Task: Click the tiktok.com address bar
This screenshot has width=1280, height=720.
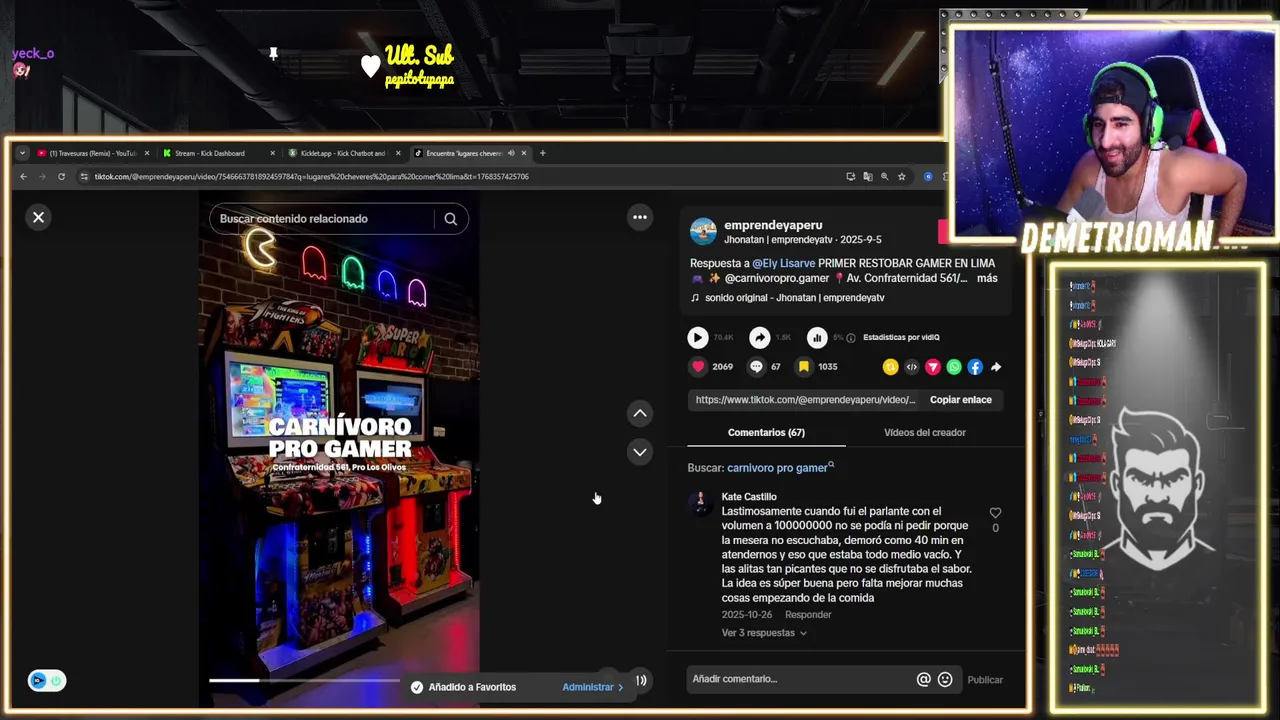Action: pyautogui.click(x=460, y=177)
